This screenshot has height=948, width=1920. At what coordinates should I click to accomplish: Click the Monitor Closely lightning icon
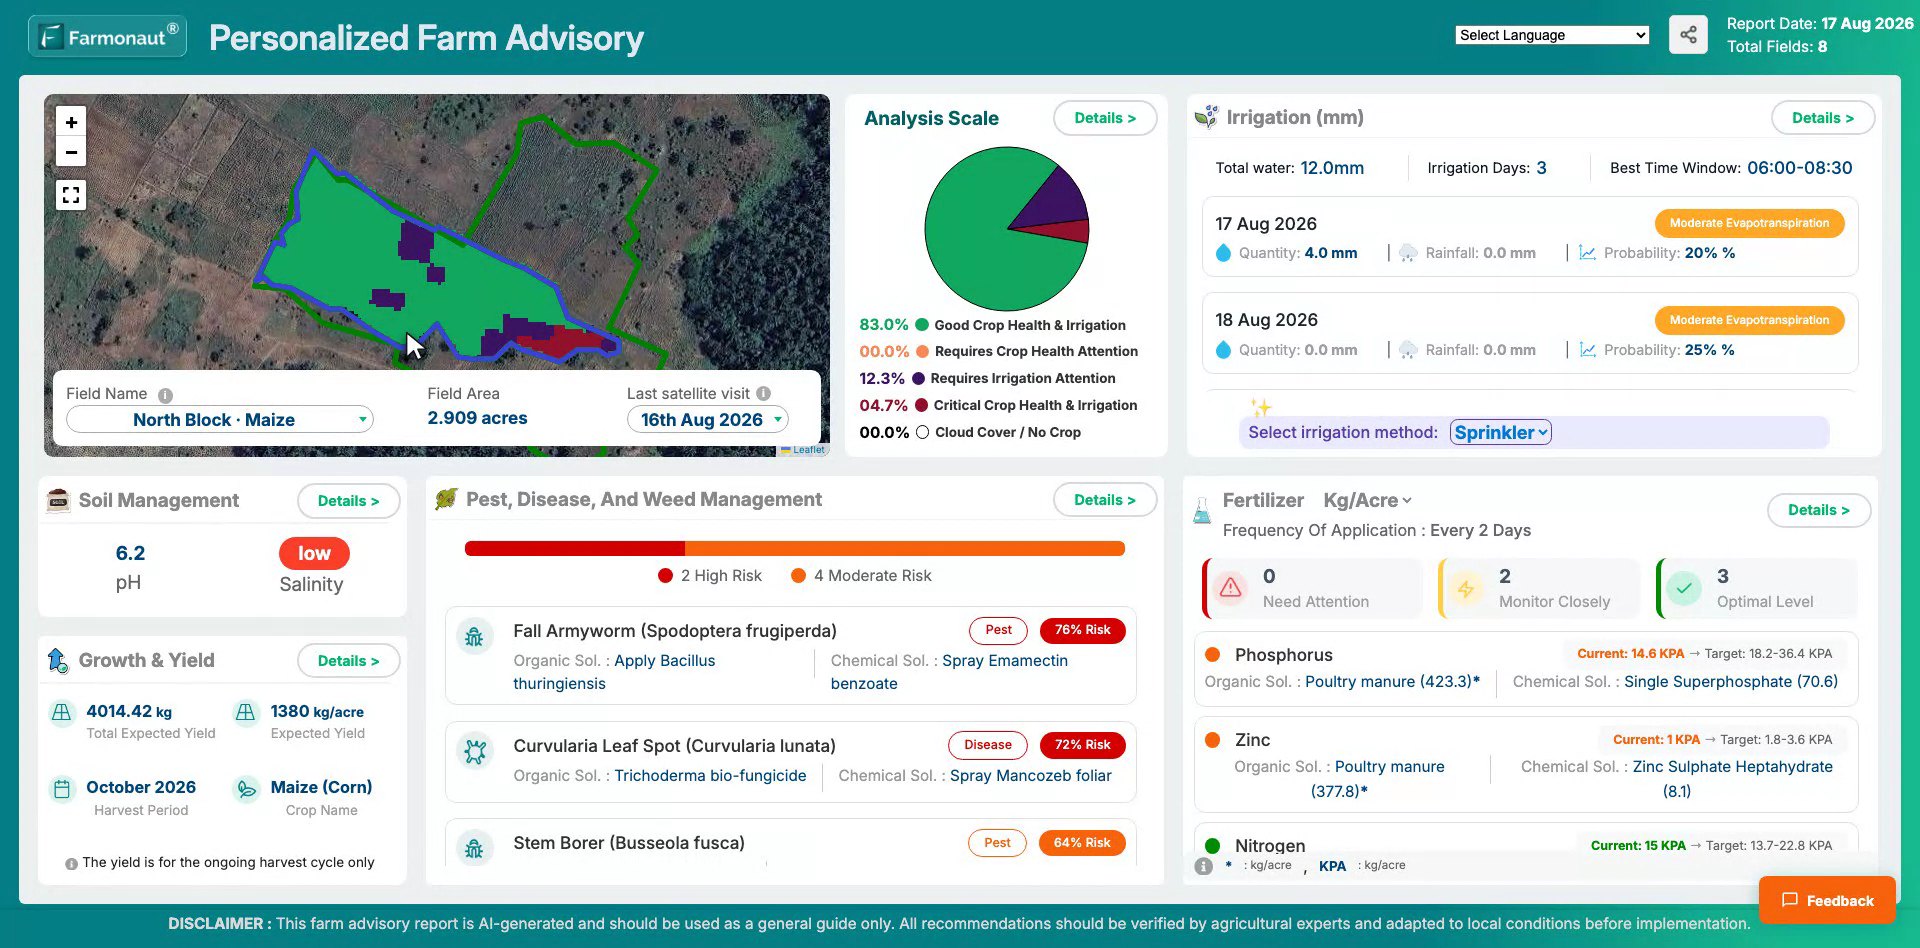(1466, 588)
